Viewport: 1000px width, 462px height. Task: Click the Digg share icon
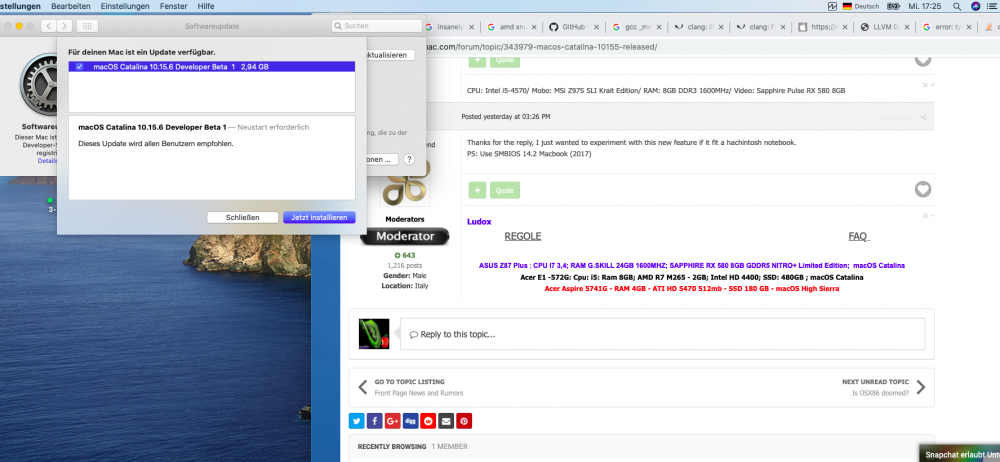[410, 421]
